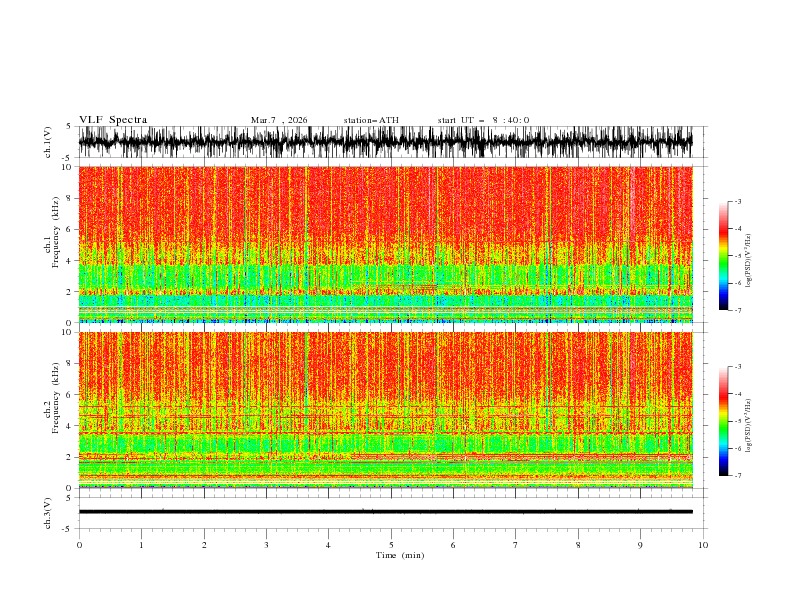Click the VLF Spectra title text
The height and width of the screenshot is (612, 792).
click(113, 120)
